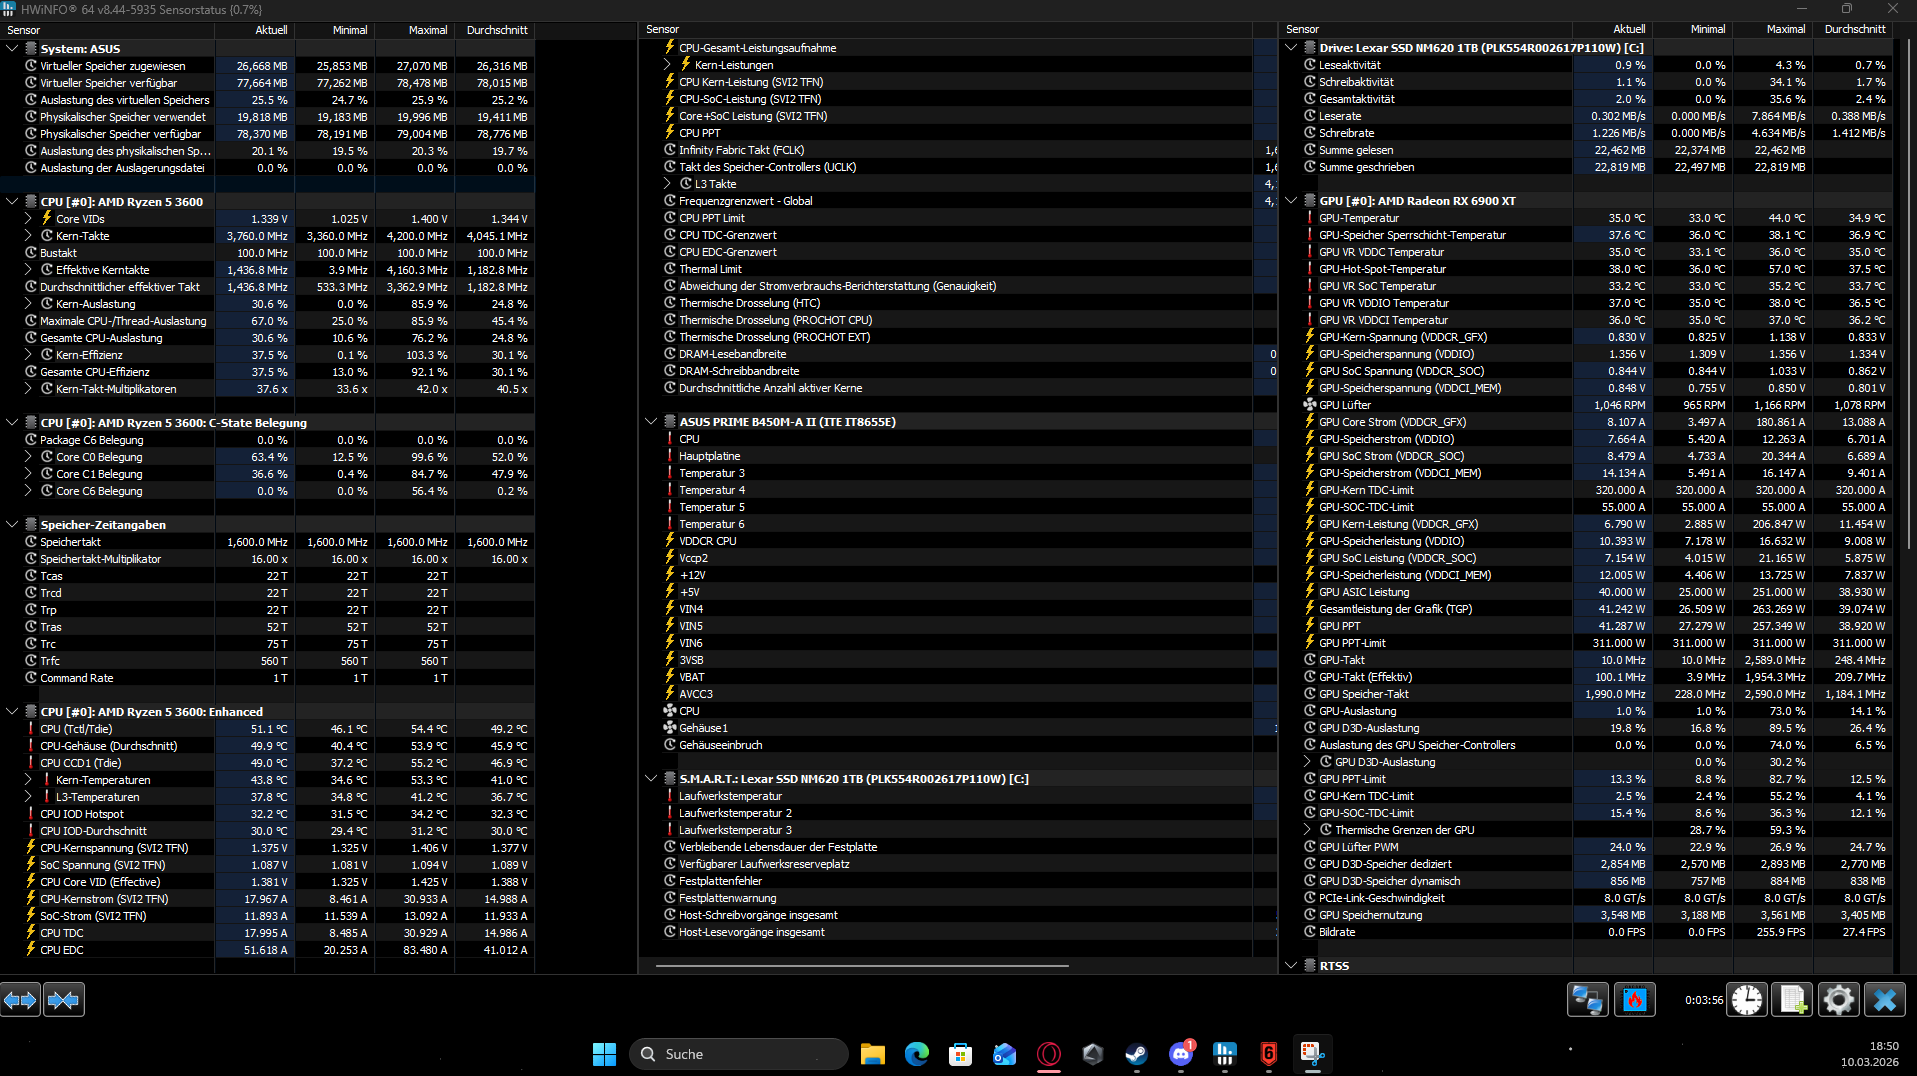Screen dimensions: 1917x1076
Task: Click the thermometer icon beside GPU-Temperatur
Action: (1309, 218)
